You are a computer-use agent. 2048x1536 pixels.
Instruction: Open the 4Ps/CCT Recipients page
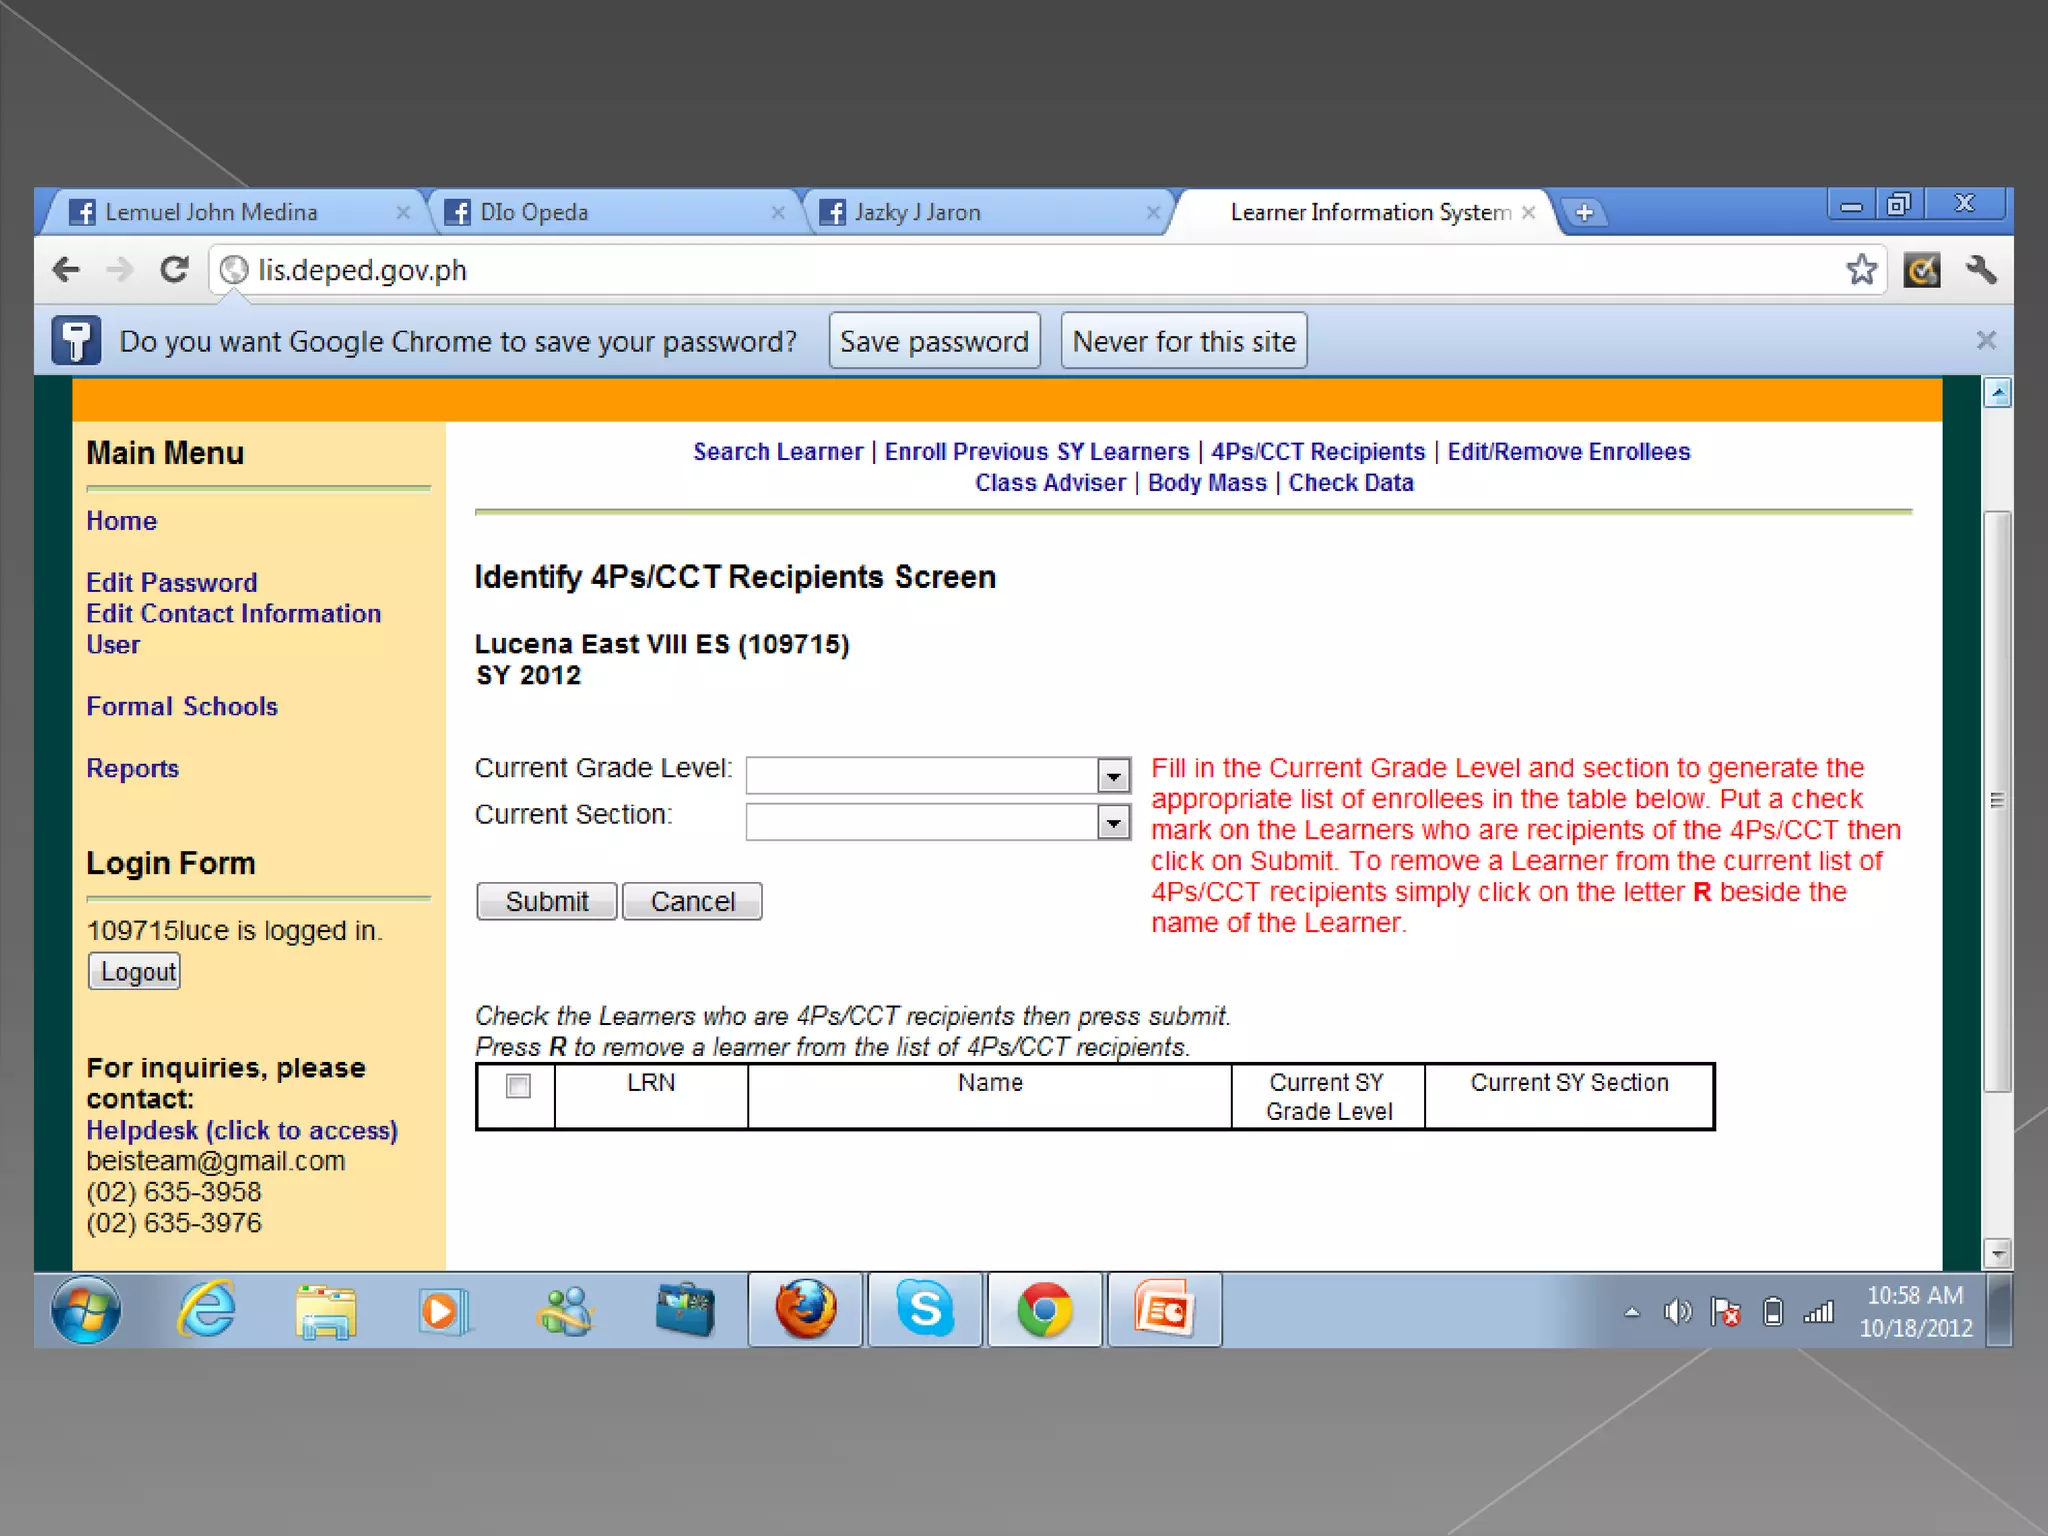pyautogui.click(x=1318, y=452)
